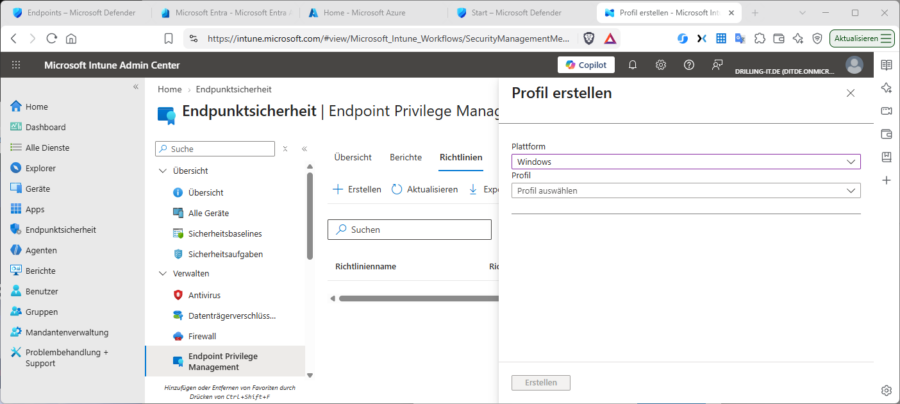Switch to Microsoft Entra browser tab
The width and height of the screenshot is (900, 404).
226,13
